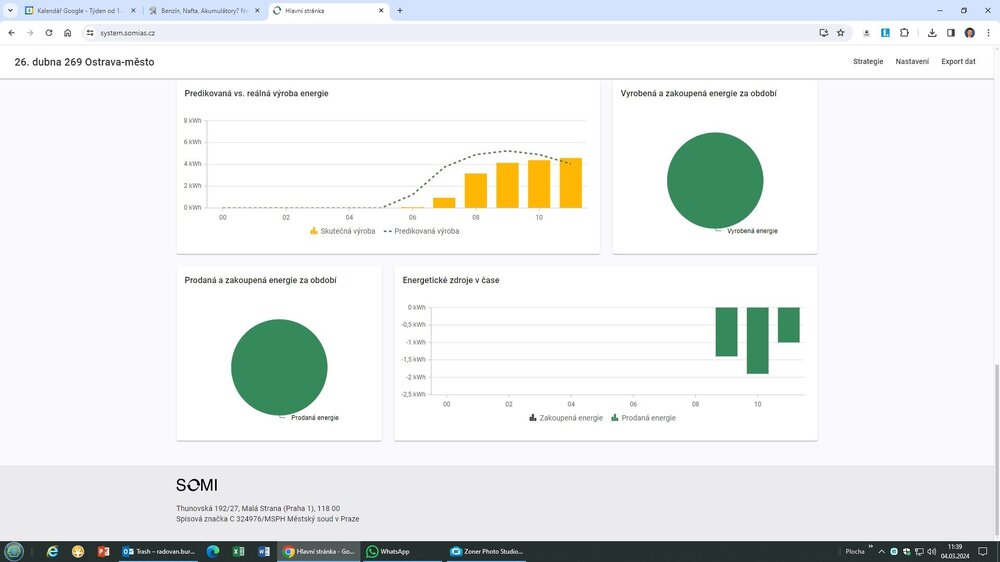1000x562 pixels.
Task: Open Excel from the taskbar
Action: point(239,551)
